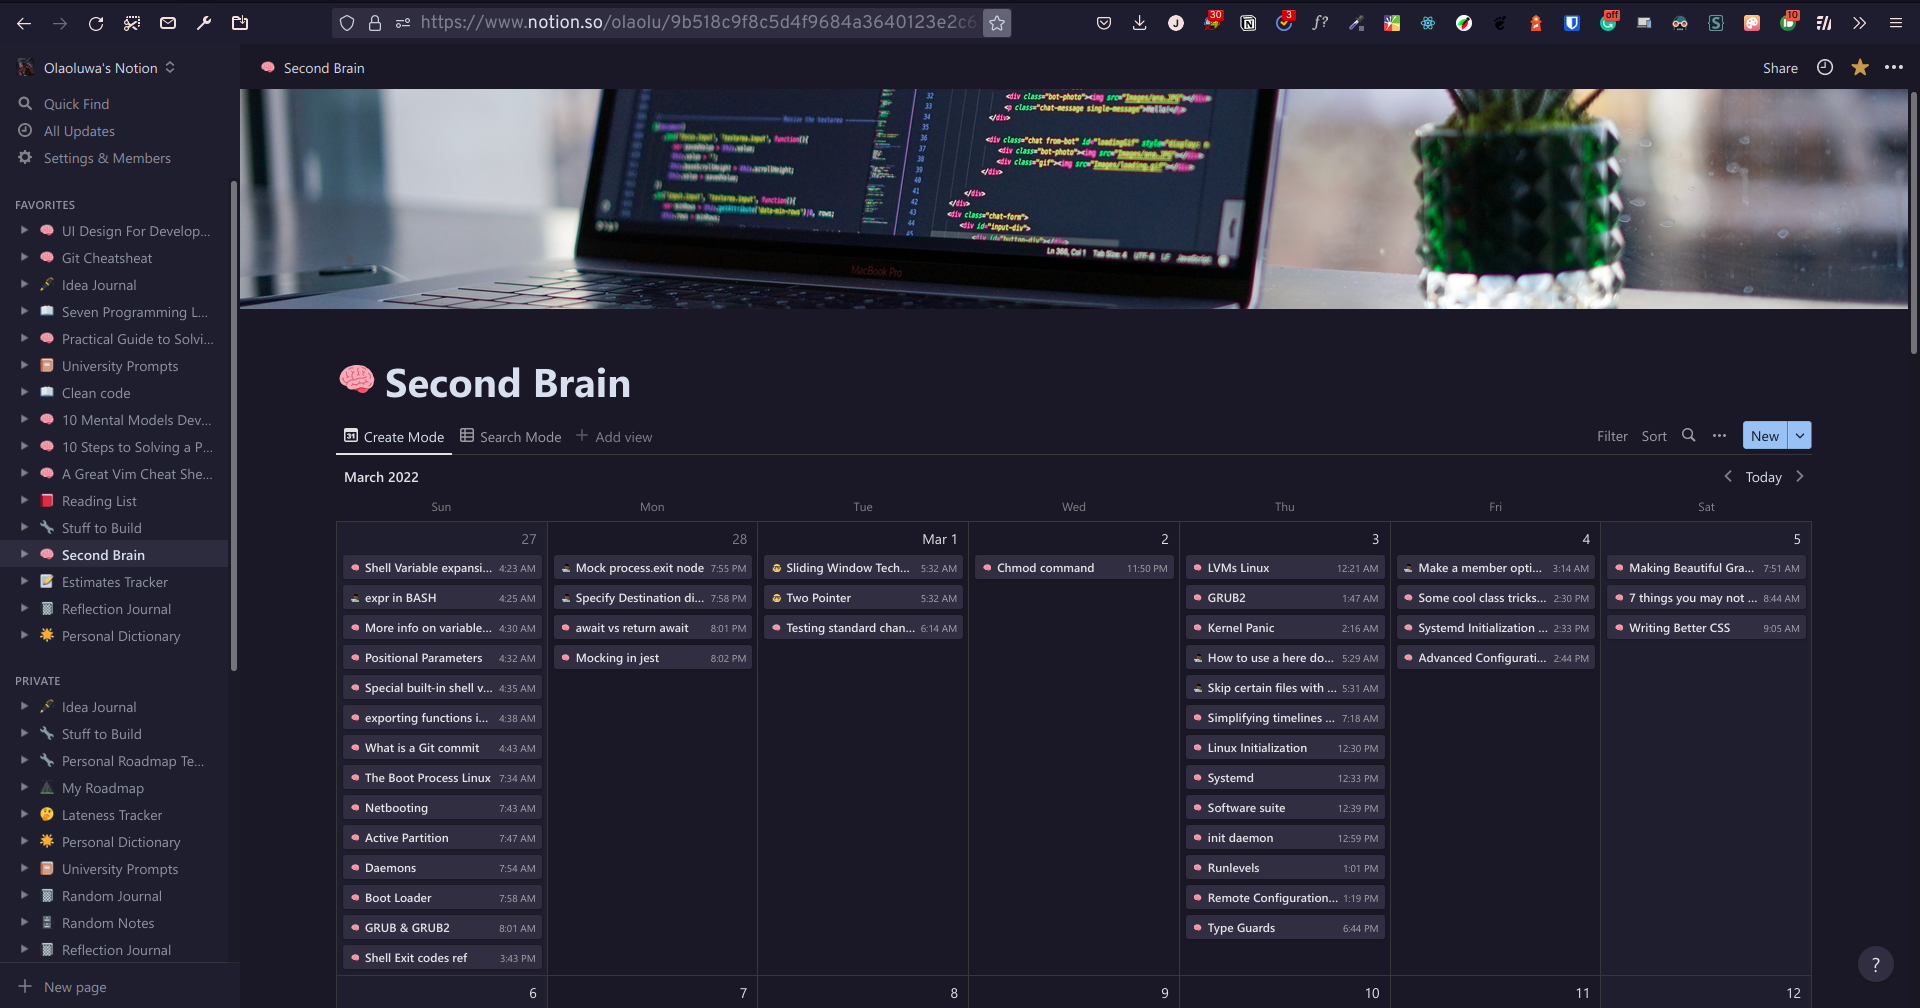Open the browser downloads panel

[1139, 22]
